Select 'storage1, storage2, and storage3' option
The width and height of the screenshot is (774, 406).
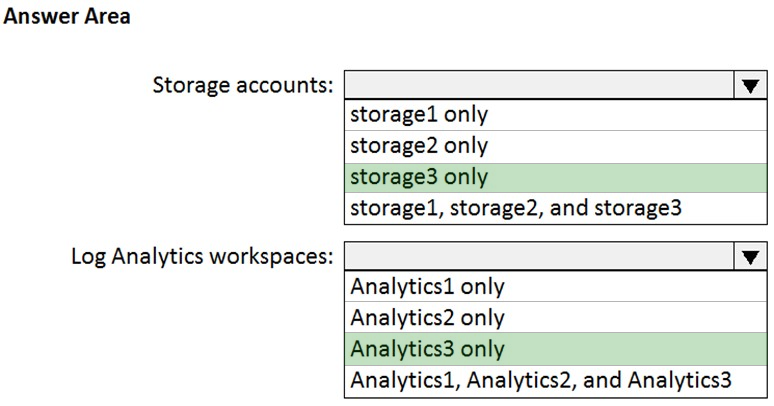tap(556, 208)
